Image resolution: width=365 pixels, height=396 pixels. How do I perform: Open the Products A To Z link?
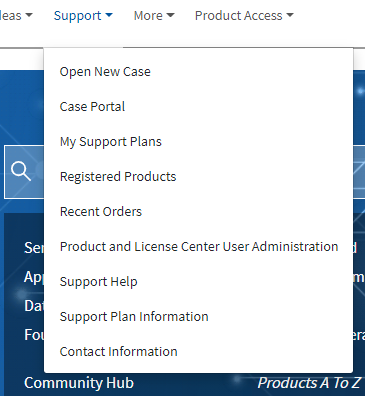tap(309, 383)
